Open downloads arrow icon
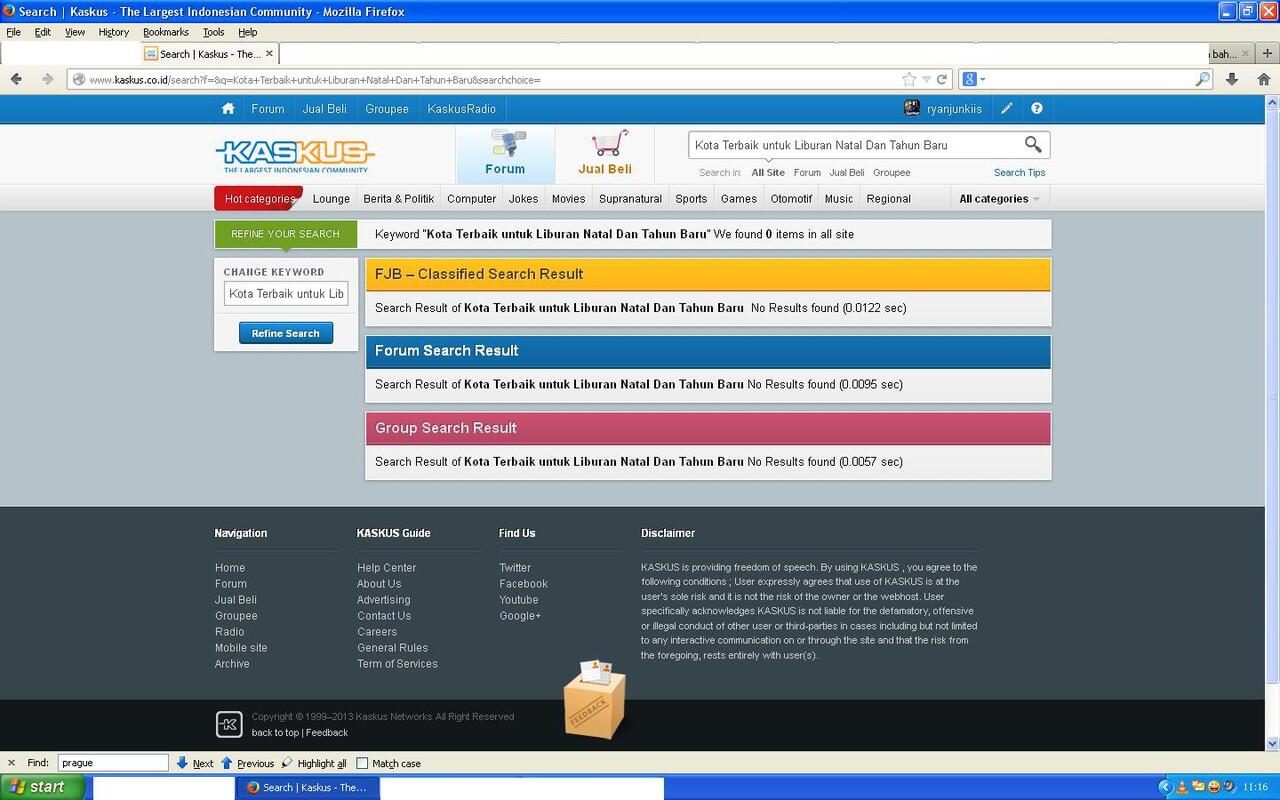1280x800 pixels. [x=1232, y=79]
